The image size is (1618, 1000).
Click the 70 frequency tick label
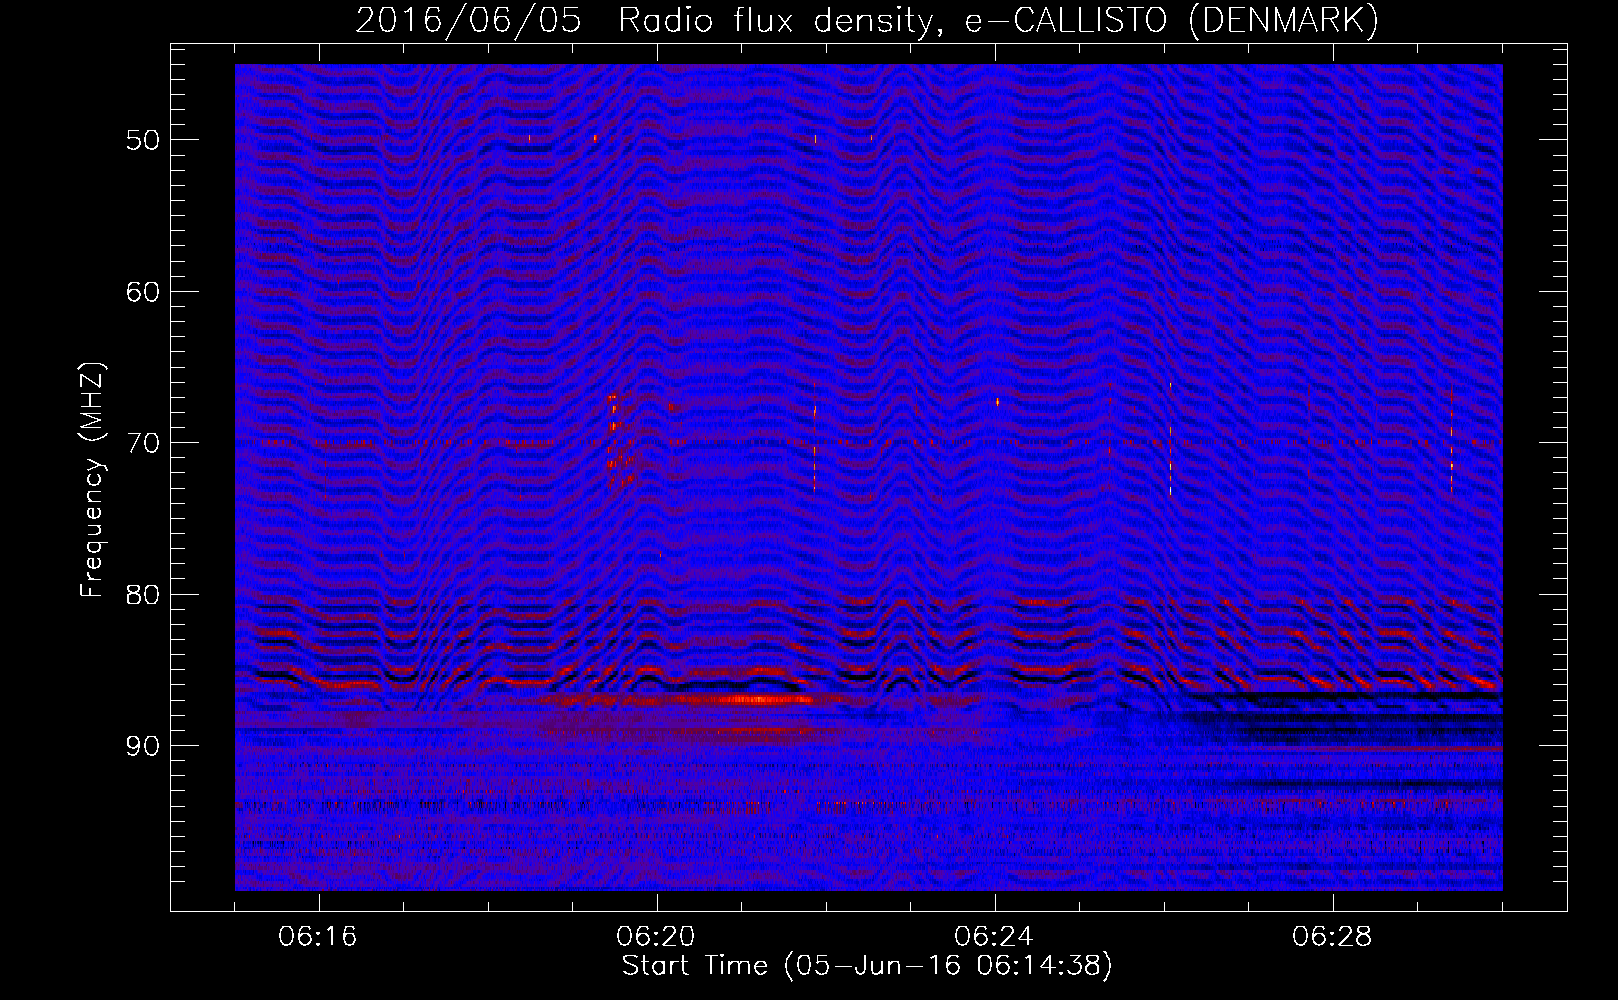click(x=142, y=443)
